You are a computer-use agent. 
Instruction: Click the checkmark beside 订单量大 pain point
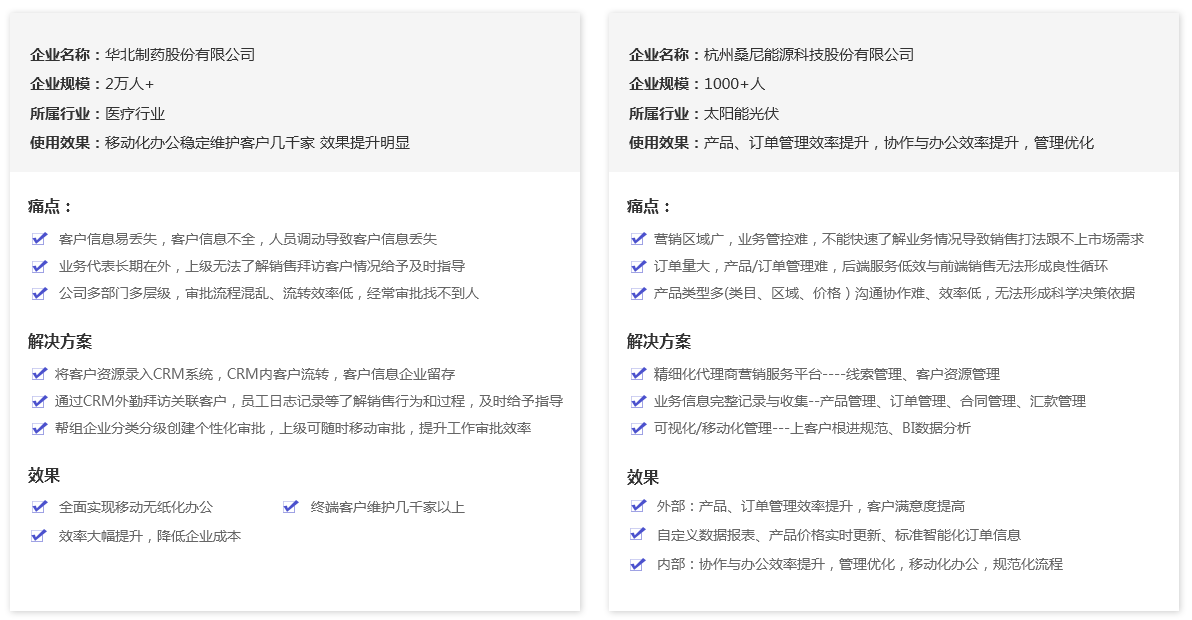point(639,266)
